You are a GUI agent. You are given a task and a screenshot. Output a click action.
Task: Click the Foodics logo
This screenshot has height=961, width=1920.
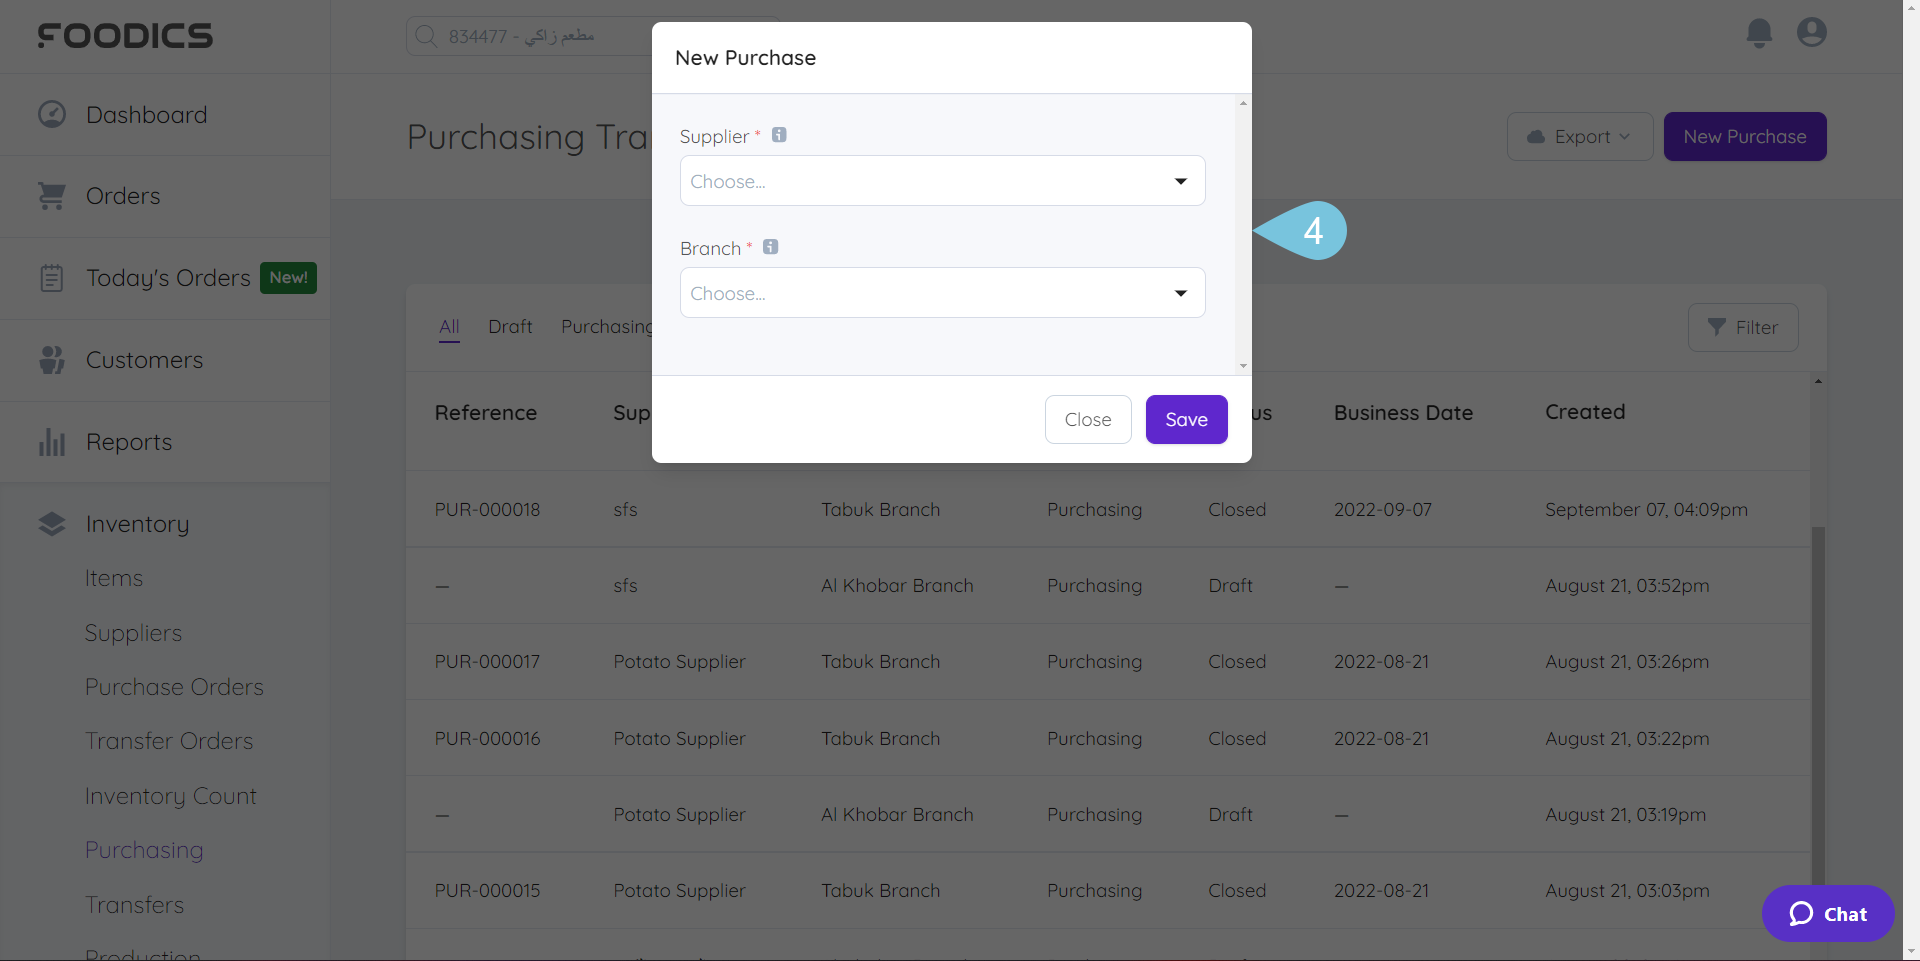click(x=125, y=35)
